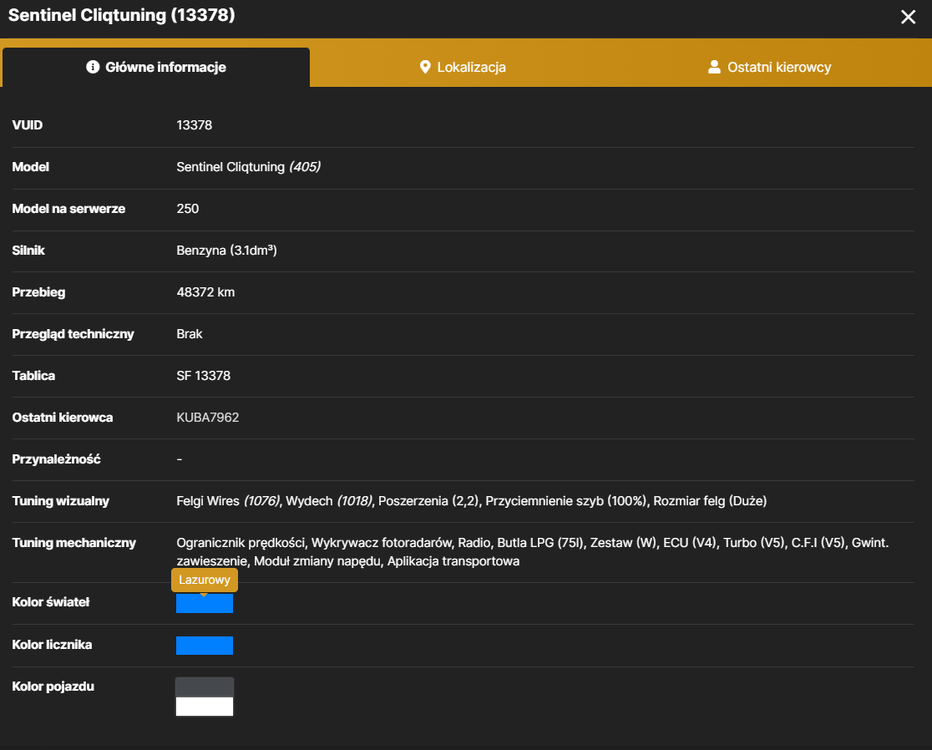This screenshot has width=932, height=750.
Task: Click the Ostatni kierowca label
Action: point(62,417)
